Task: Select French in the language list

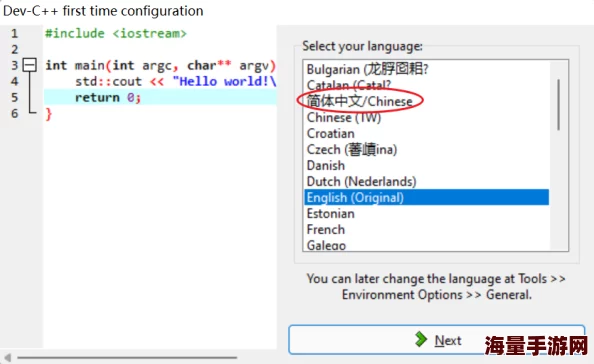Action: click(x=427, y=230)
